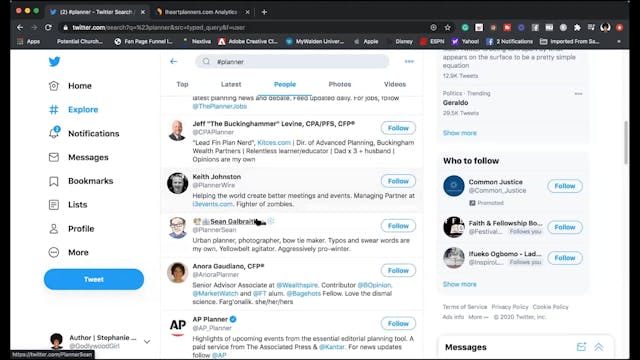
Task: Open Common Justice avatar
Action: [x=453, y=186]
